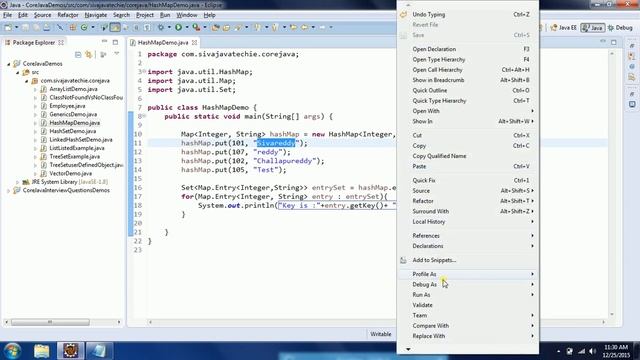Select Quick Outline from context menu
This screenshot has height=360, width=640.
pyautogui.click(x=468, y=90)
